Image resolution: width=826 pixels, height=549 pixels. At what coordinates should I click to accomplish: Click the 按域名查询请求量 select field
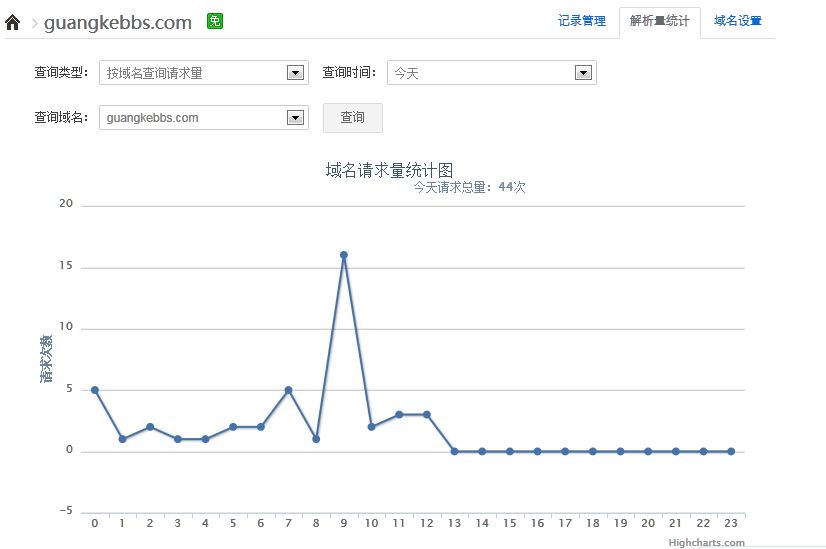click(x=204, y=73)
